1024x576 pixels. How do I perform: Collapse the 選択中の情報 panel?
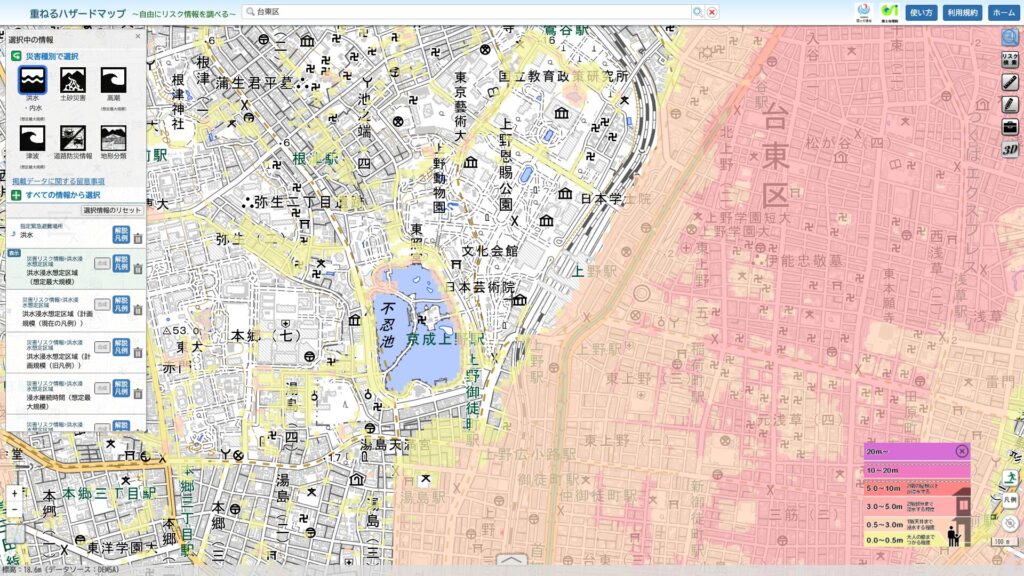138,35
